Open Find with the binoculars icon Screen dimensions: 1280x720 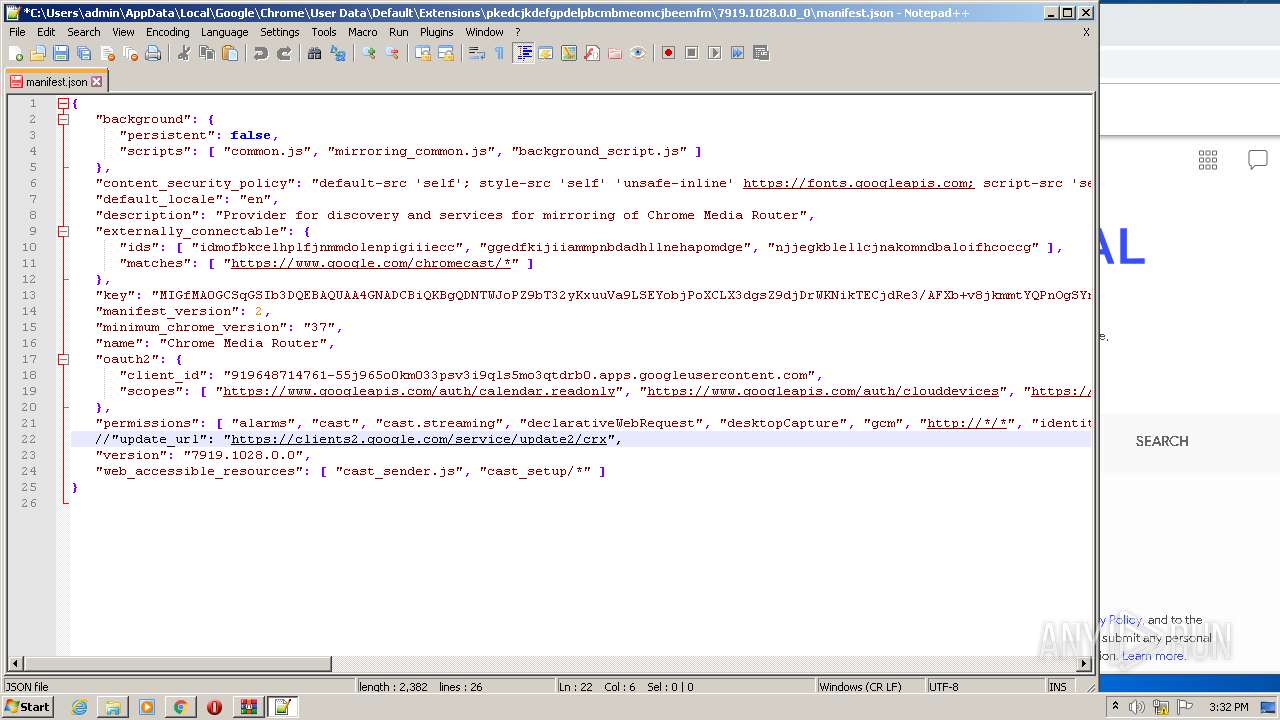click(315, 53)
